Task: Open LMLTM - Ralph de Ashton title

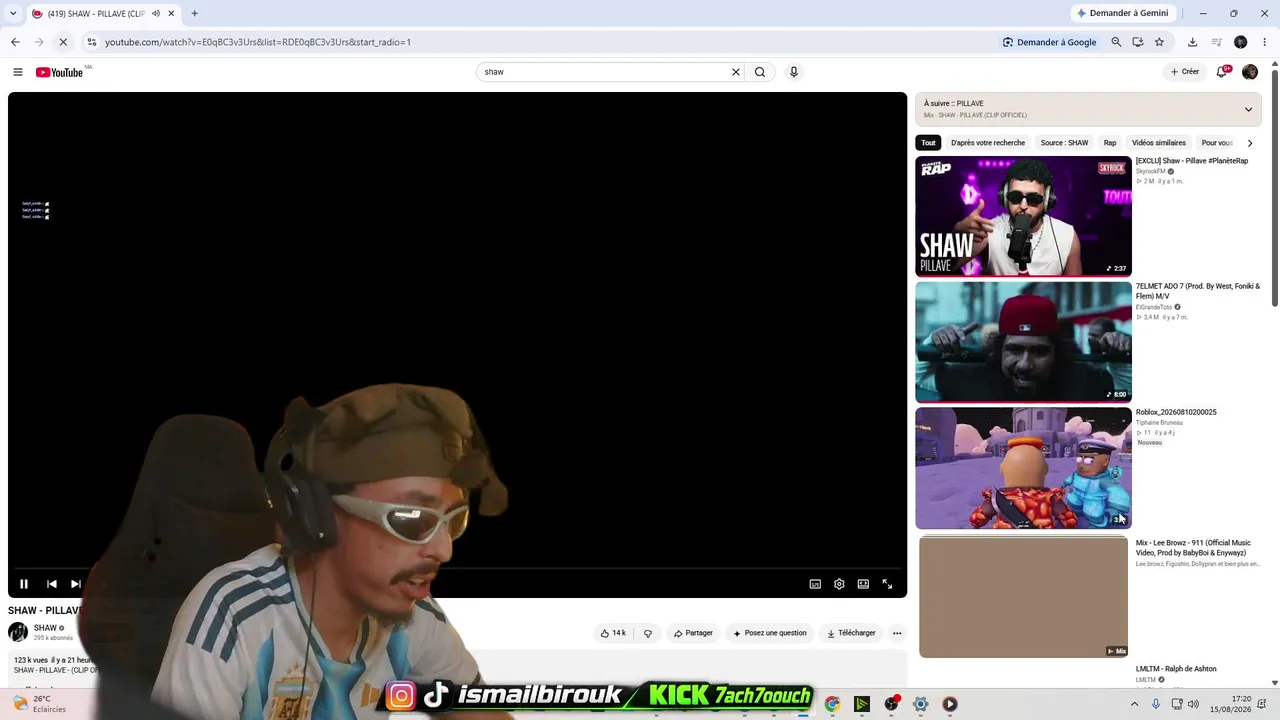Action: [1176, 669]
